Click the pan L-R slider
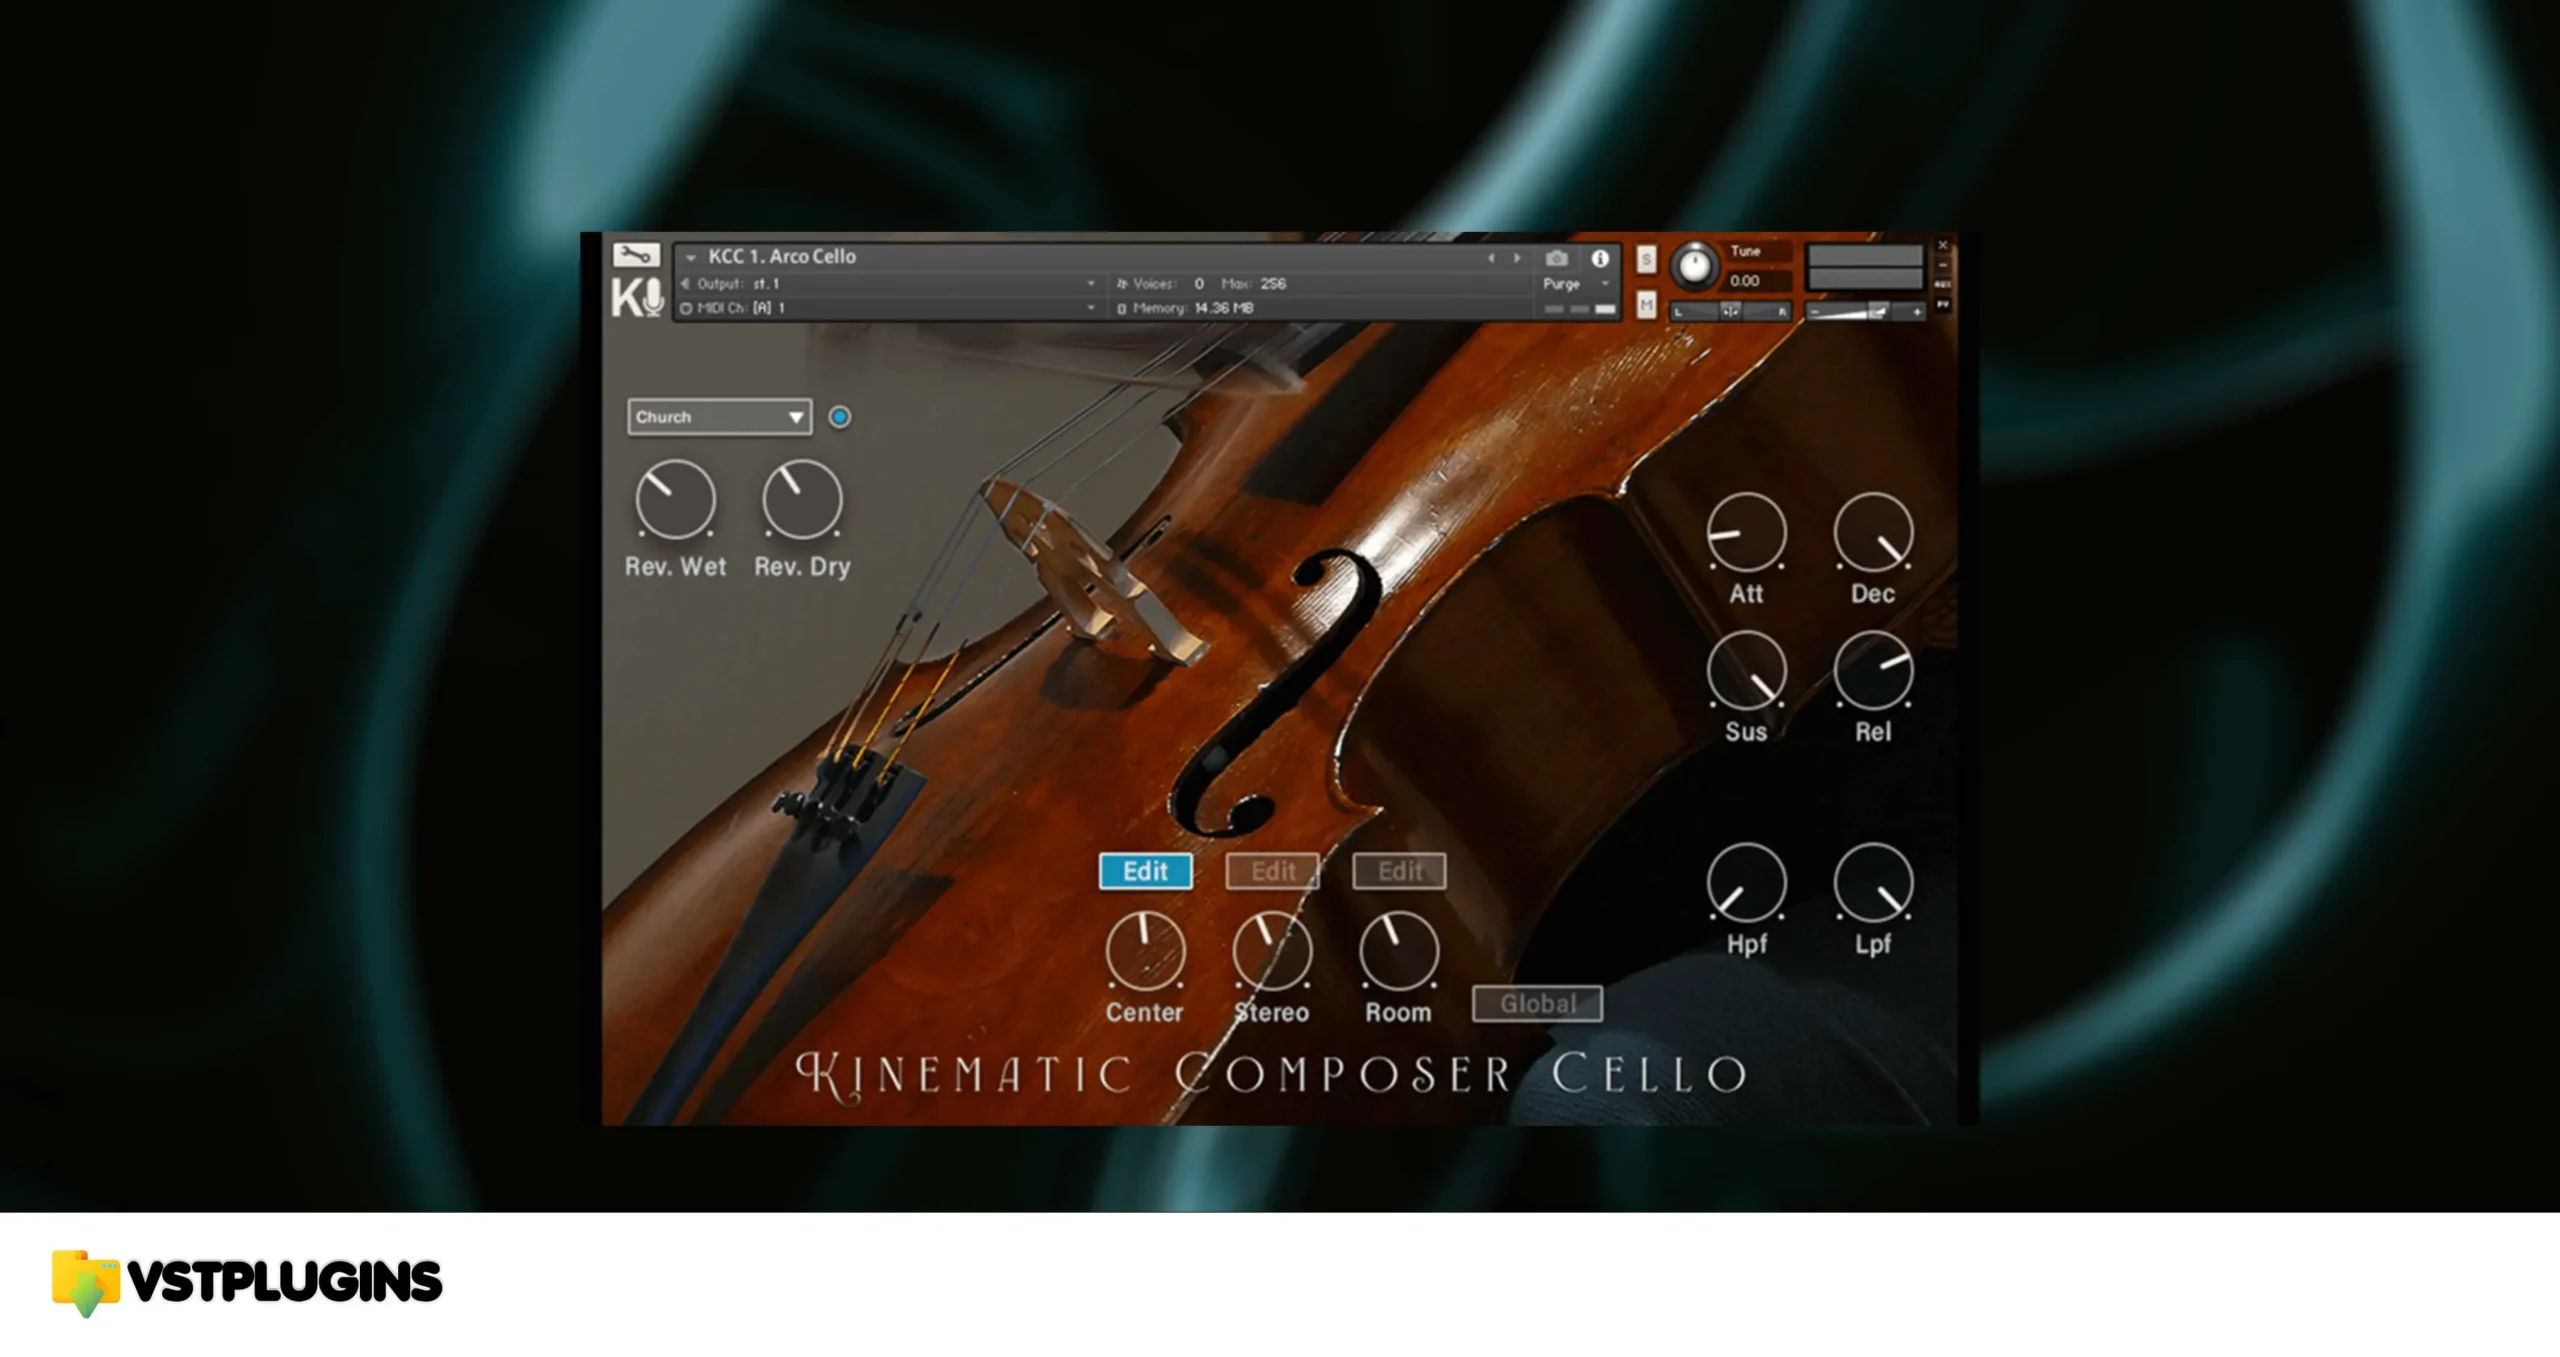 [x=1730, y=311]
